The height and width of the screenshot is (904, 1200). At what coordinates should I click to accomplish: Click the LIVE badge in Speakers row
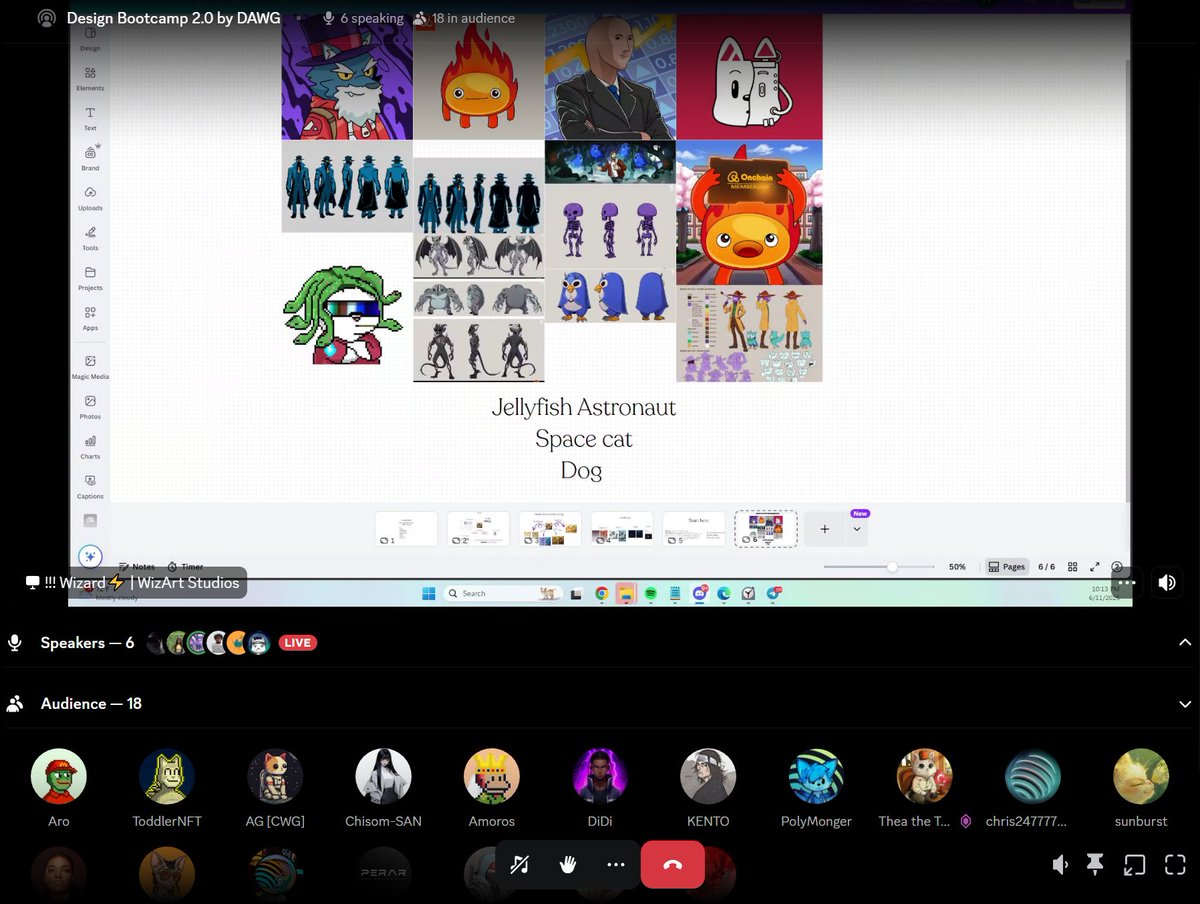pos(297,643)
